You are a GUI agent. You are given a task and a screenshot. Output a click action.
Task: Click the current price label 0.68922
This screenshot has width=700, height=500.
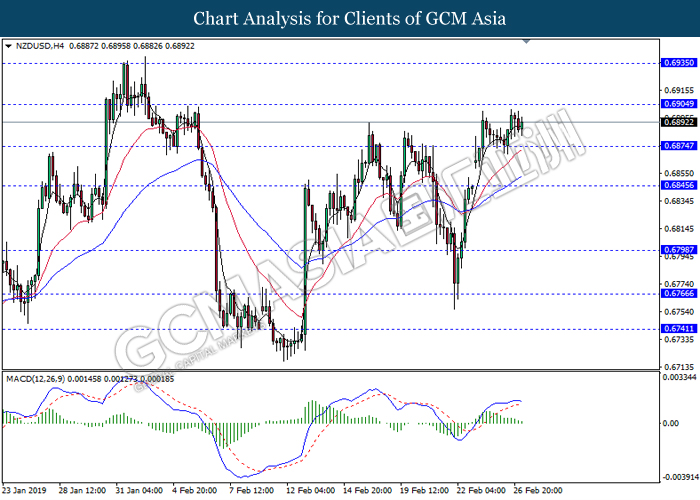[x=679, y=122]
